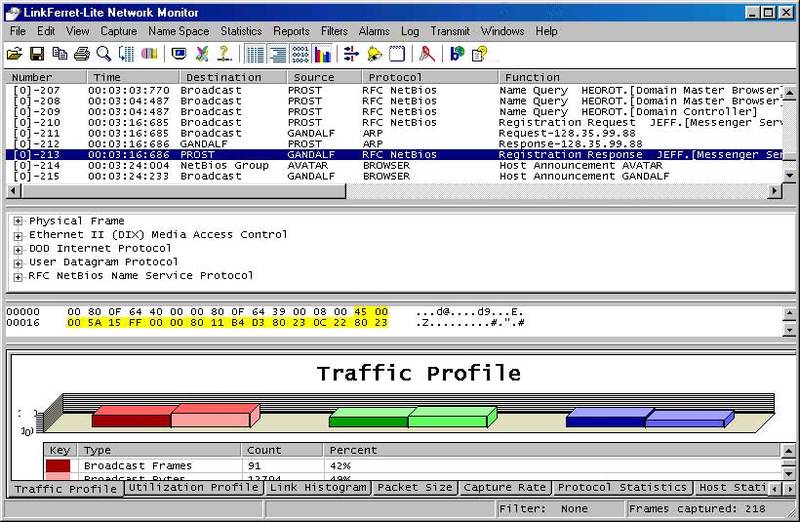
Task: Toggle the decode tree view icon
Action: 278,54
